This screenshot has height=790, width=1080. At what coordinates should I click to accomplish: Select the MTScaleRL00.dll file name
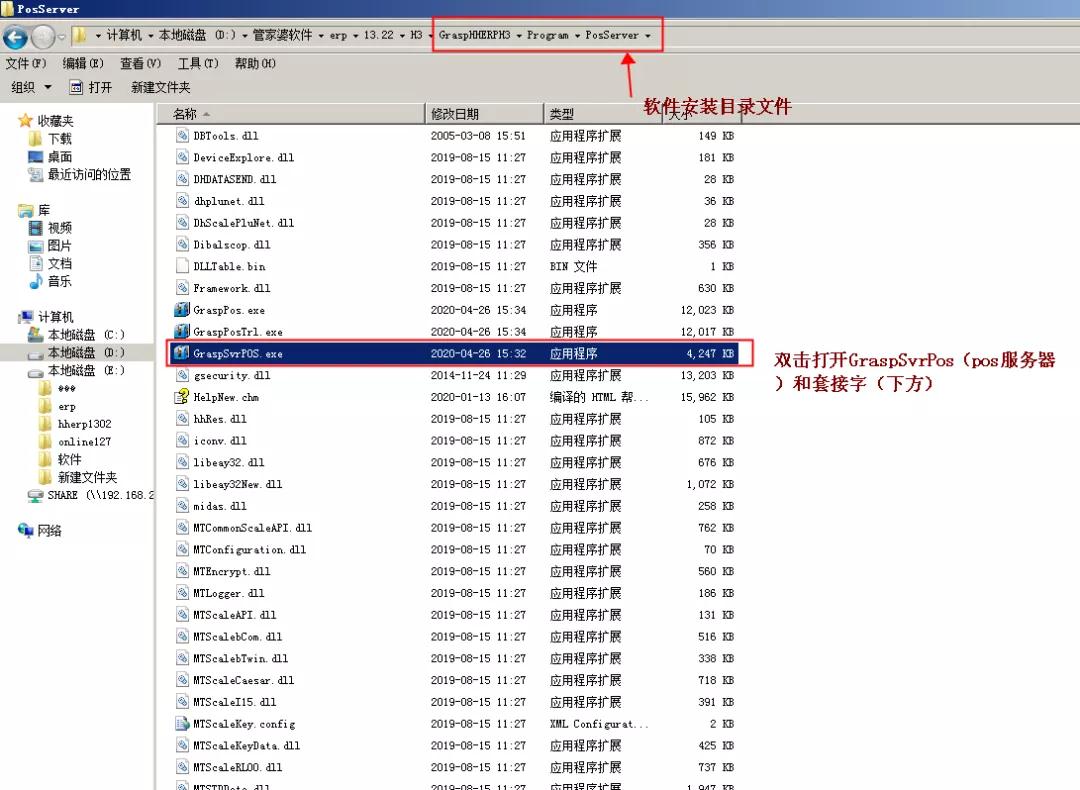[238, 767]
